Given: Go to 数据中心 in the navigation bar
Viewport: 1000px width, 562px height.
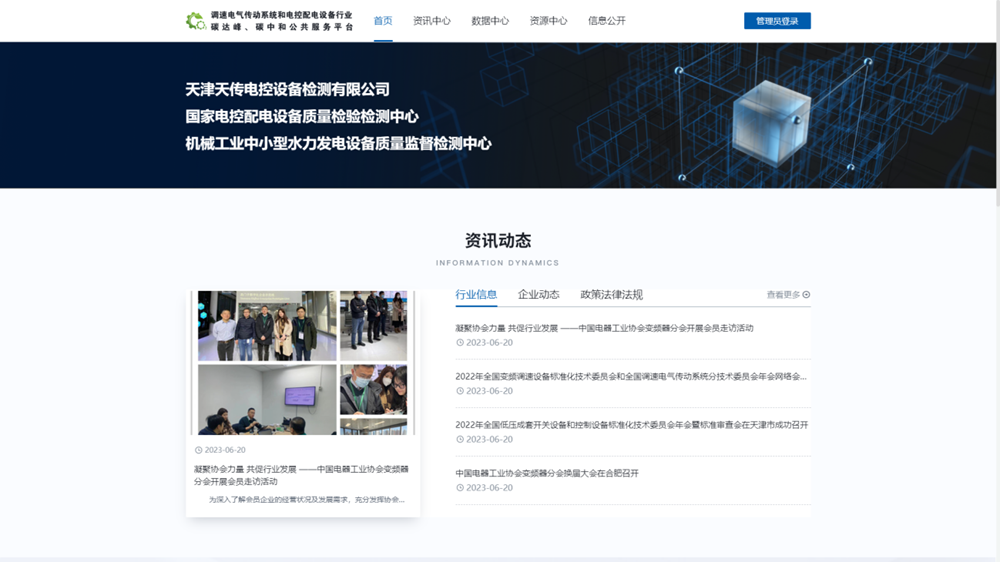Looking at the screenshot, I should point(490,21).
